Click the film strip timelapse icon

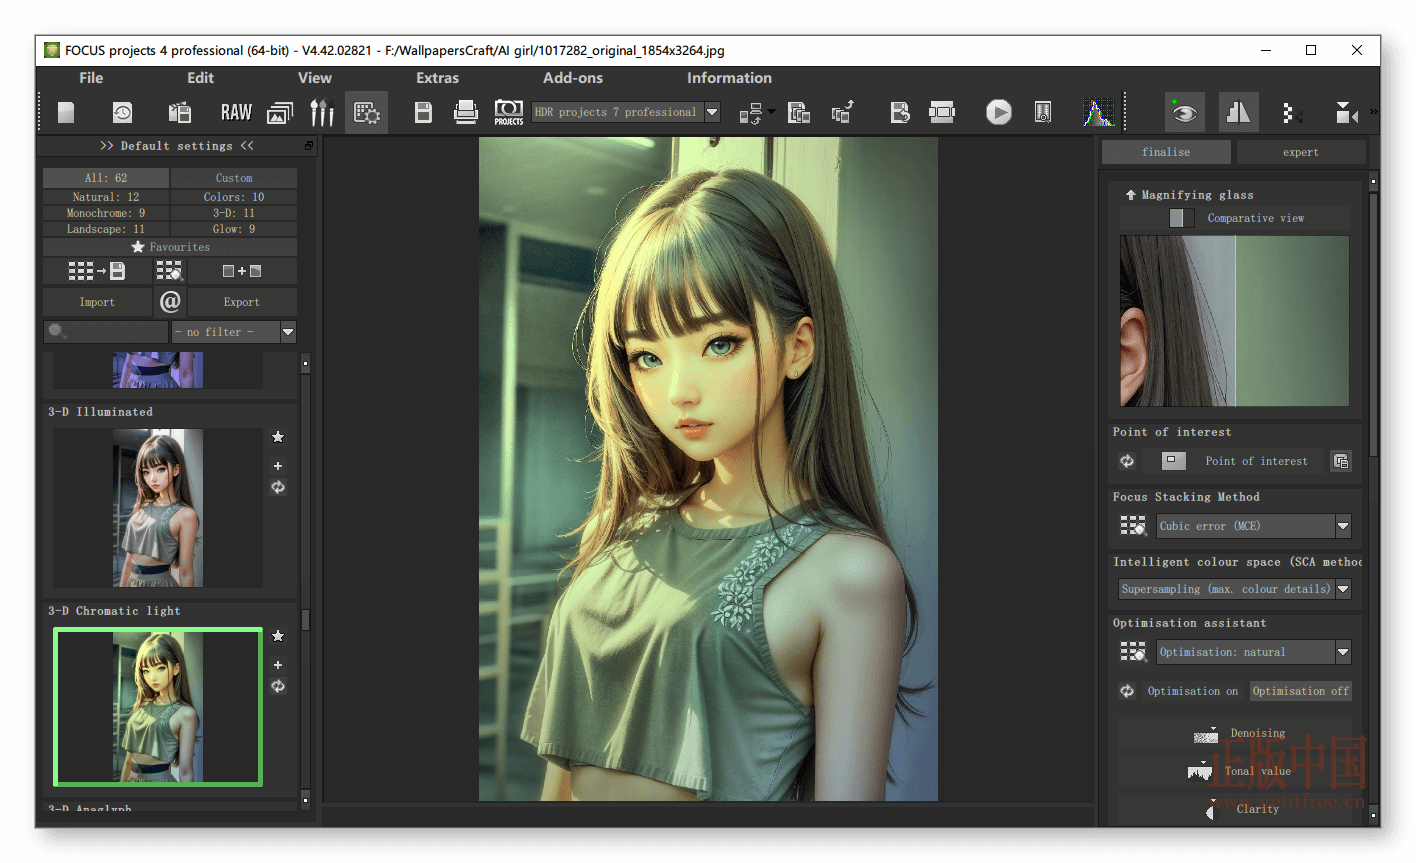942,112
